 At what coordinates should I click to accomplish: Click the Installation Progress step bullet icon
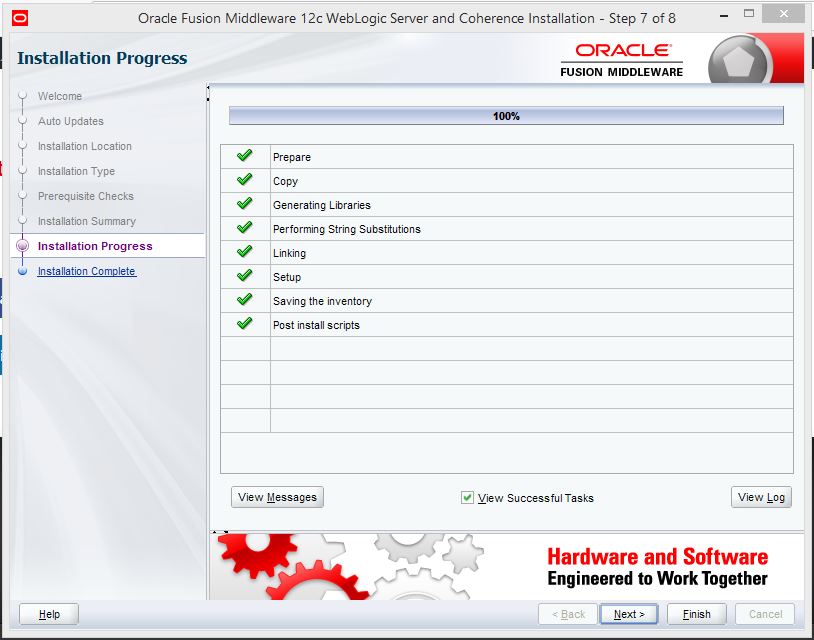point(22,246)
